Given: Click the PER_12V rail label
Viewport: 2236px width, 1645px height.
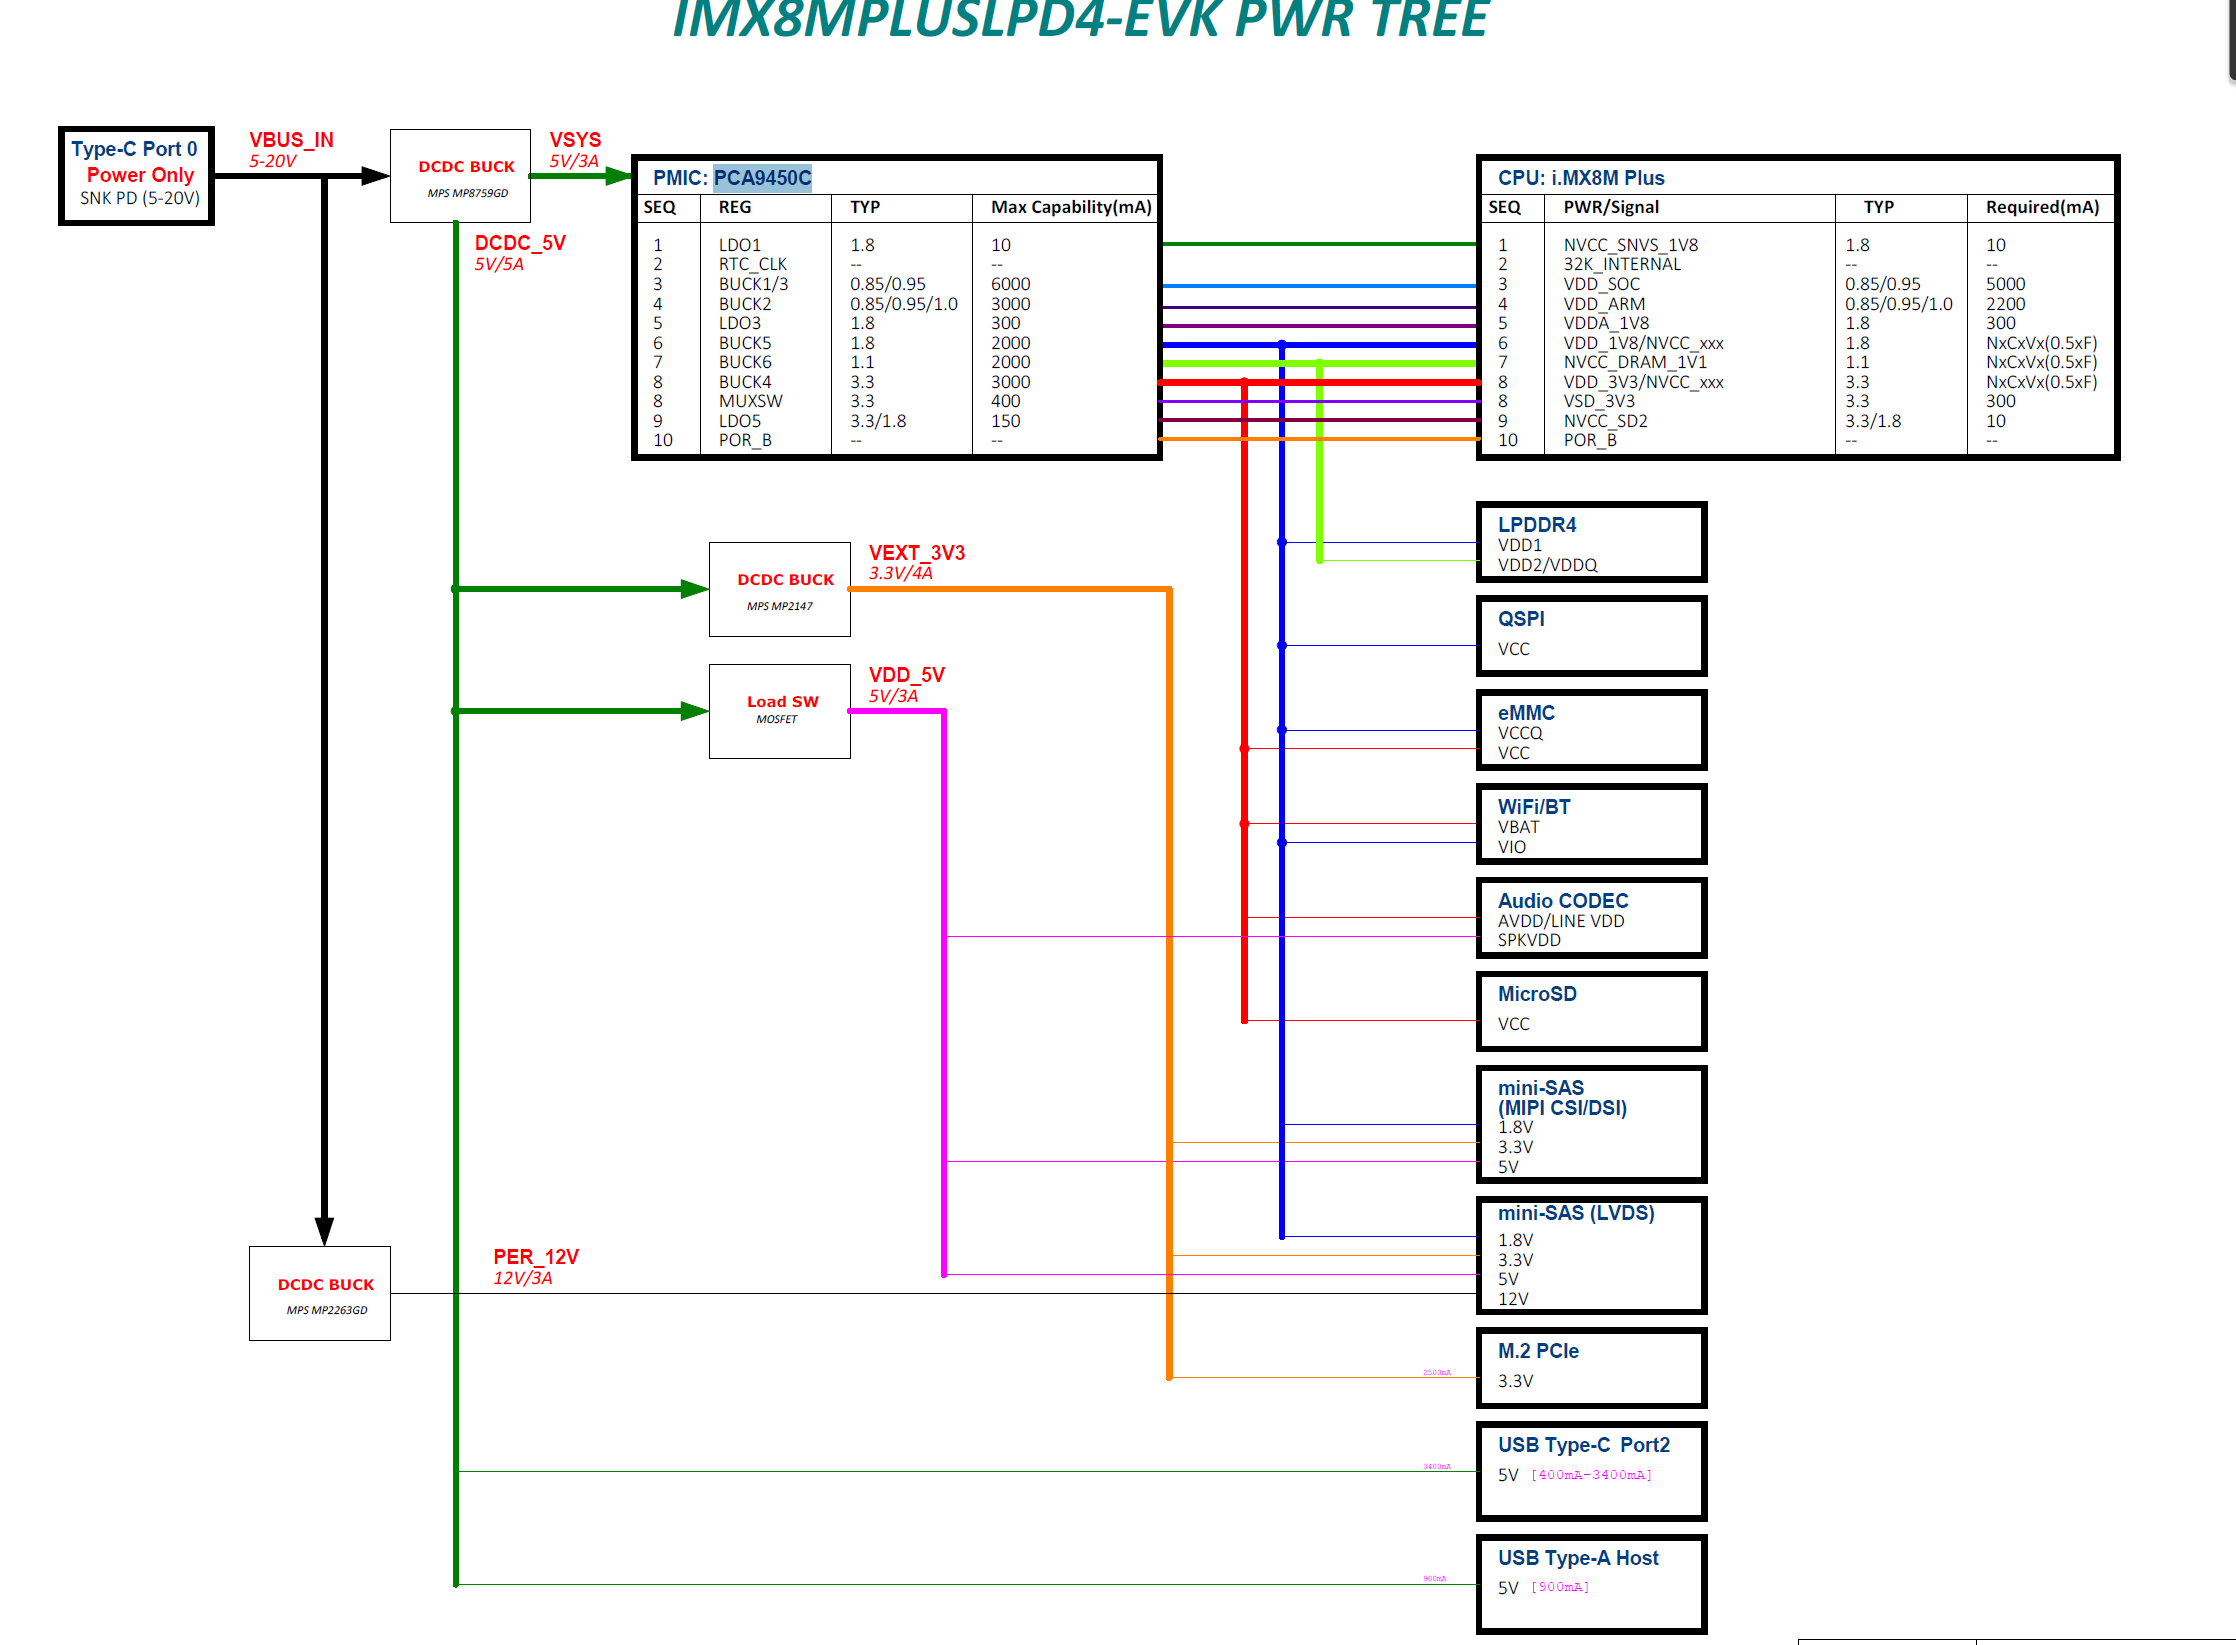Looking at the screenshot, I should coord(535,1257).
